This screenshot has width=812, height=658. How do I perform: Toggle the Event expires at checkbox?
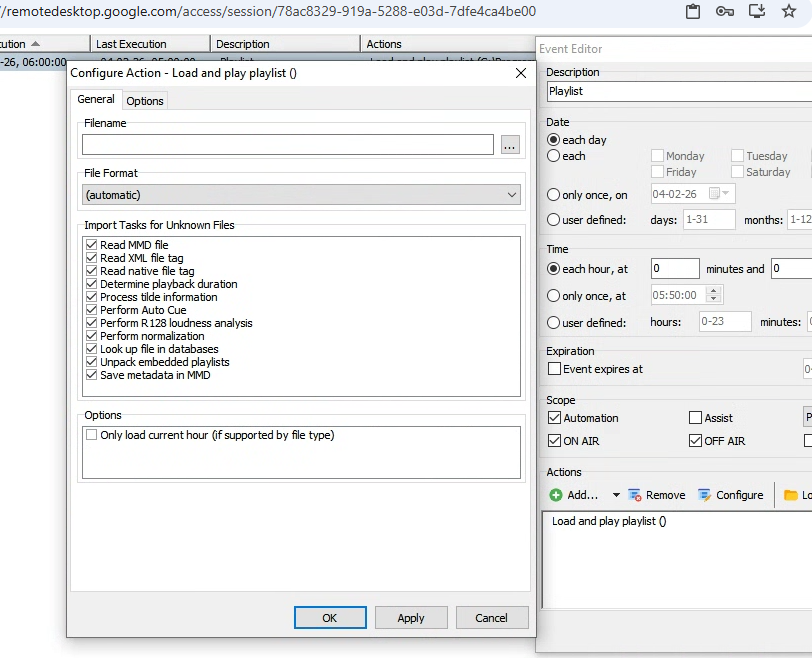[x=554, y=369]
